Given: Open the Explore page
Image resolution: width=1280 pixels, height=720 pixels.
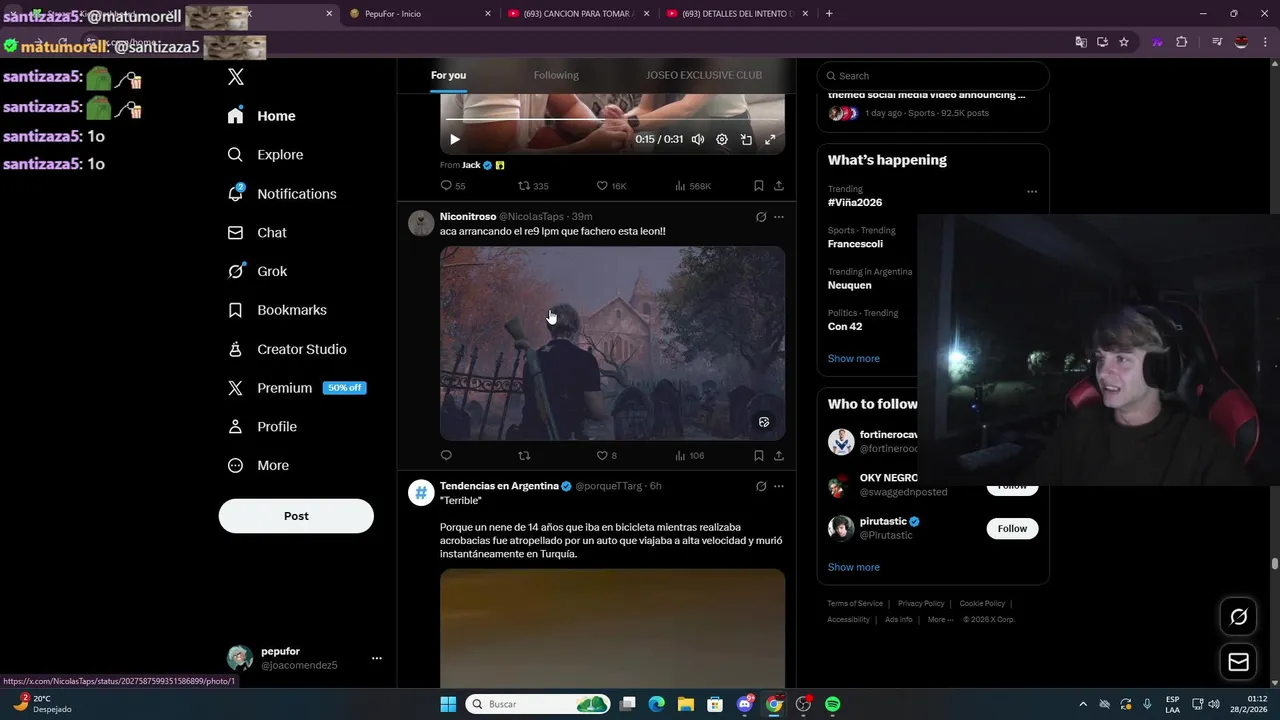Looking at the screenshot, I should pyautogui.click(x=265, y=155).
